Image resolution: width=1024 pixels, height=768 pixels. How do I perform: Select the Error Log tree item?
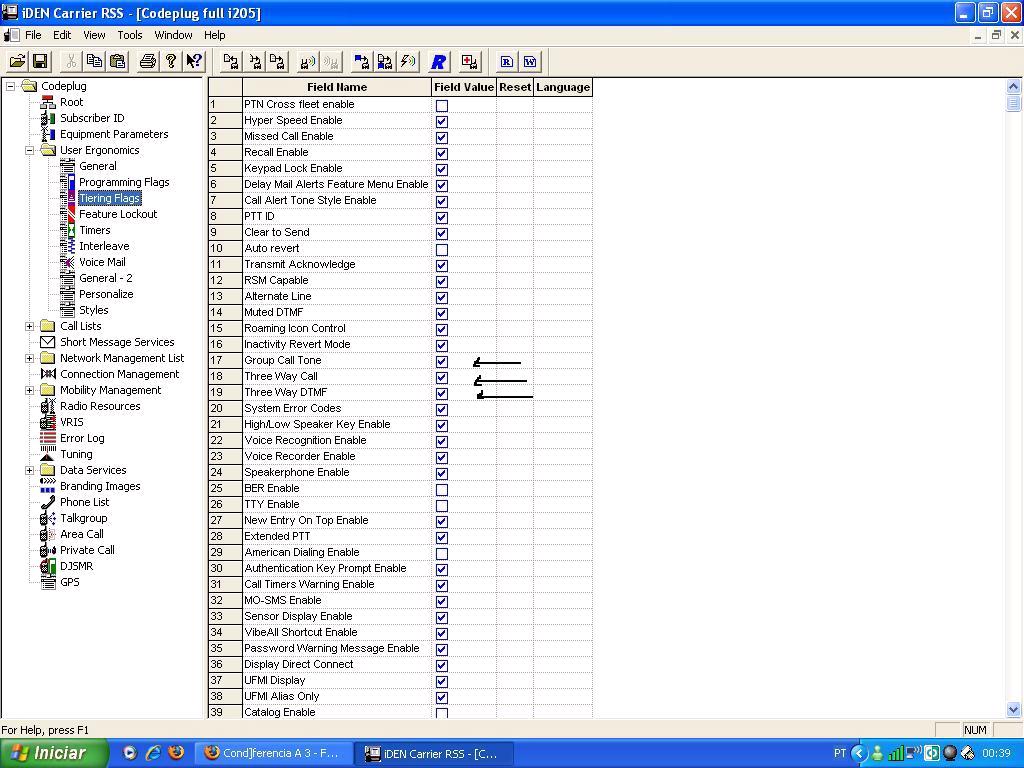[x=82, y=438]
